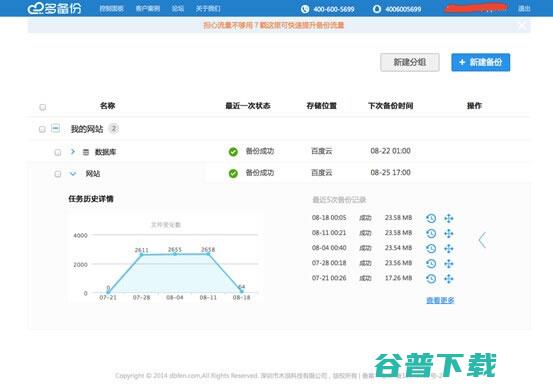553x387 pixels.
Task: Click the 操作 column header
Action: point(474,106)
